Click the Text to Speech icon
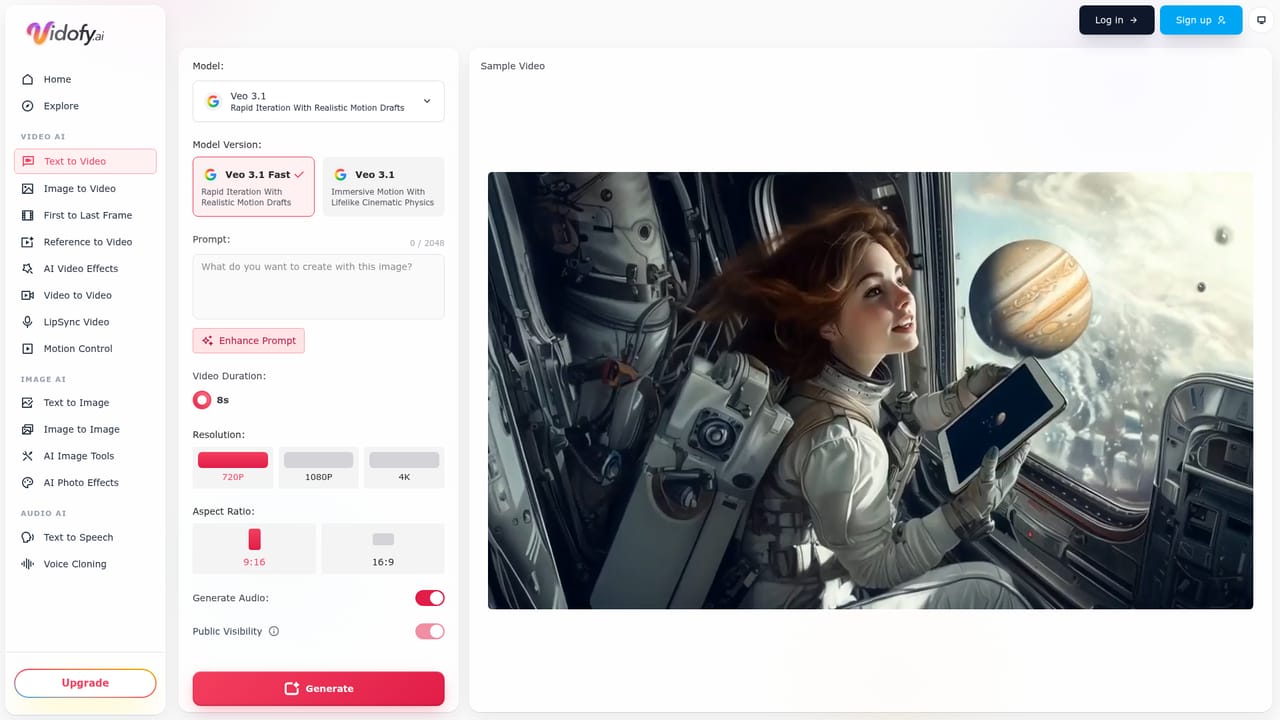1280x720 pixels. (x=28, y=537)
